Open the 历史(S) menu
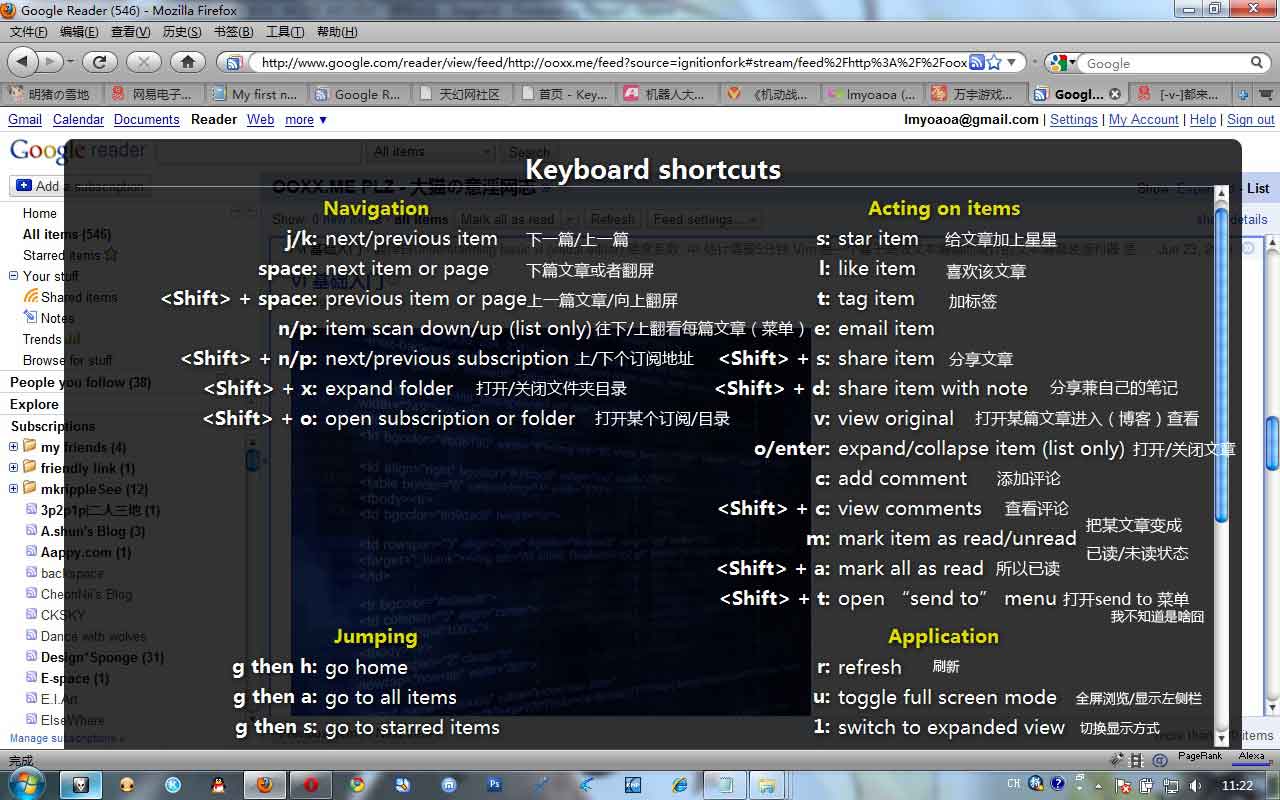 [182, 32]
